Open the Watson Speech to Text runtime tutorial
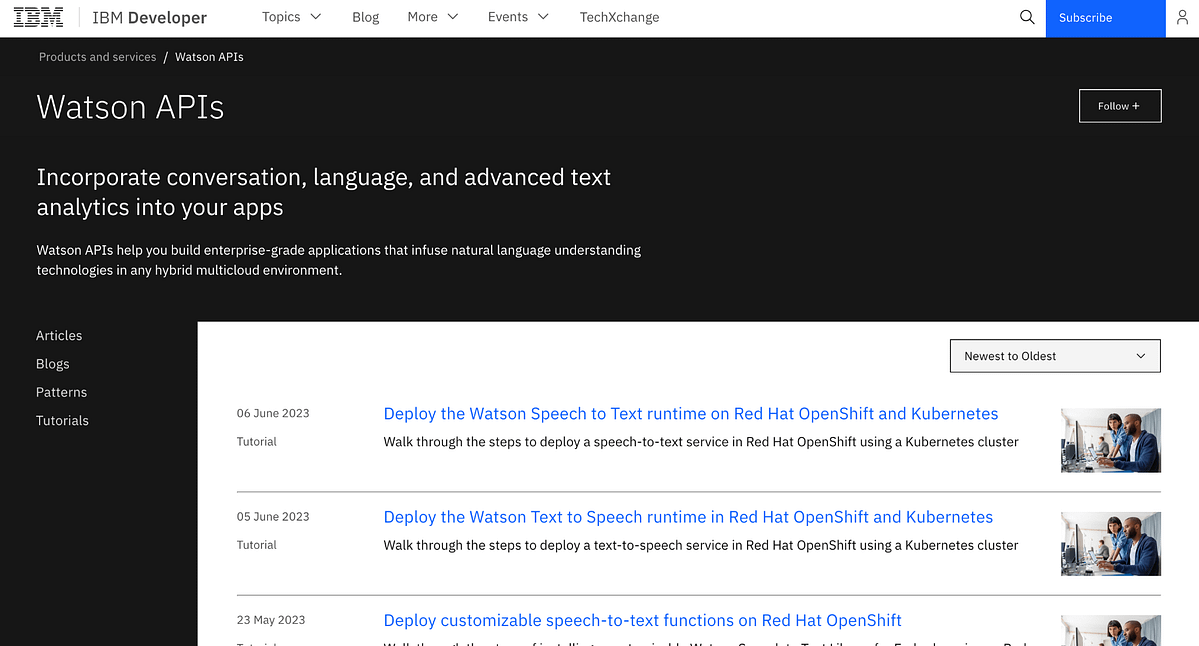Viewport: 1199px width, 646px height. pyautogui.click(x=690, y=414)
